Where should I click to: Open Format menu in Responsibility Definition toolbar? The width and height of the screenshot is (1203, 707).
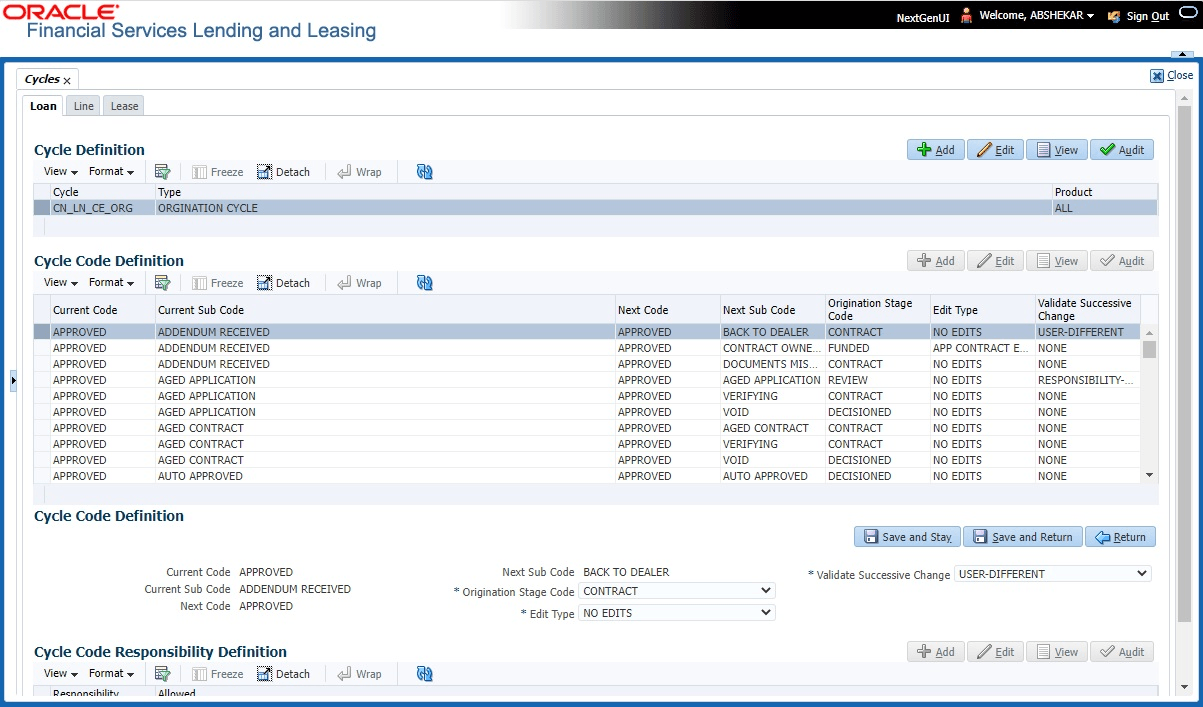click(x=111, y=674)
